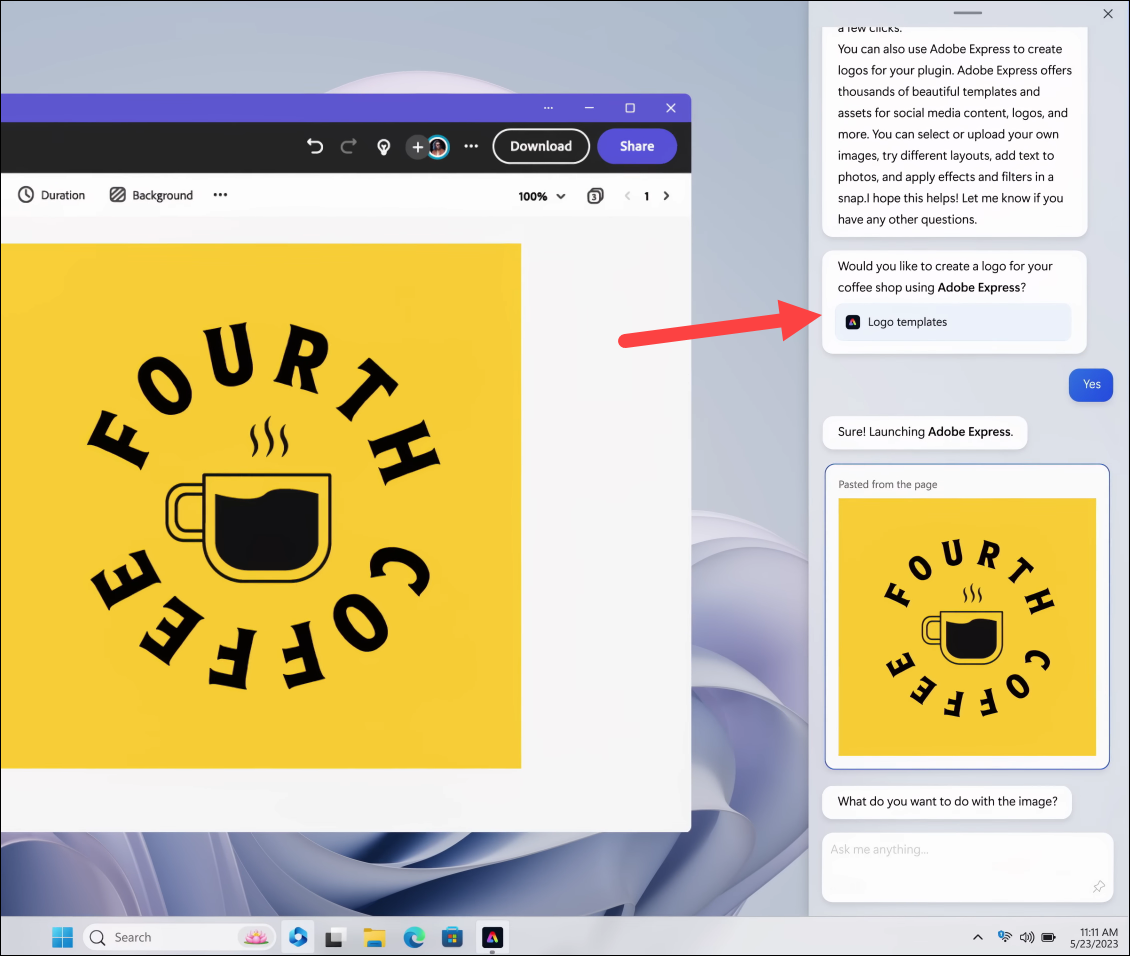1130x956 pixels.
Task: Go to the next page arrow
Action: [666, 196]
